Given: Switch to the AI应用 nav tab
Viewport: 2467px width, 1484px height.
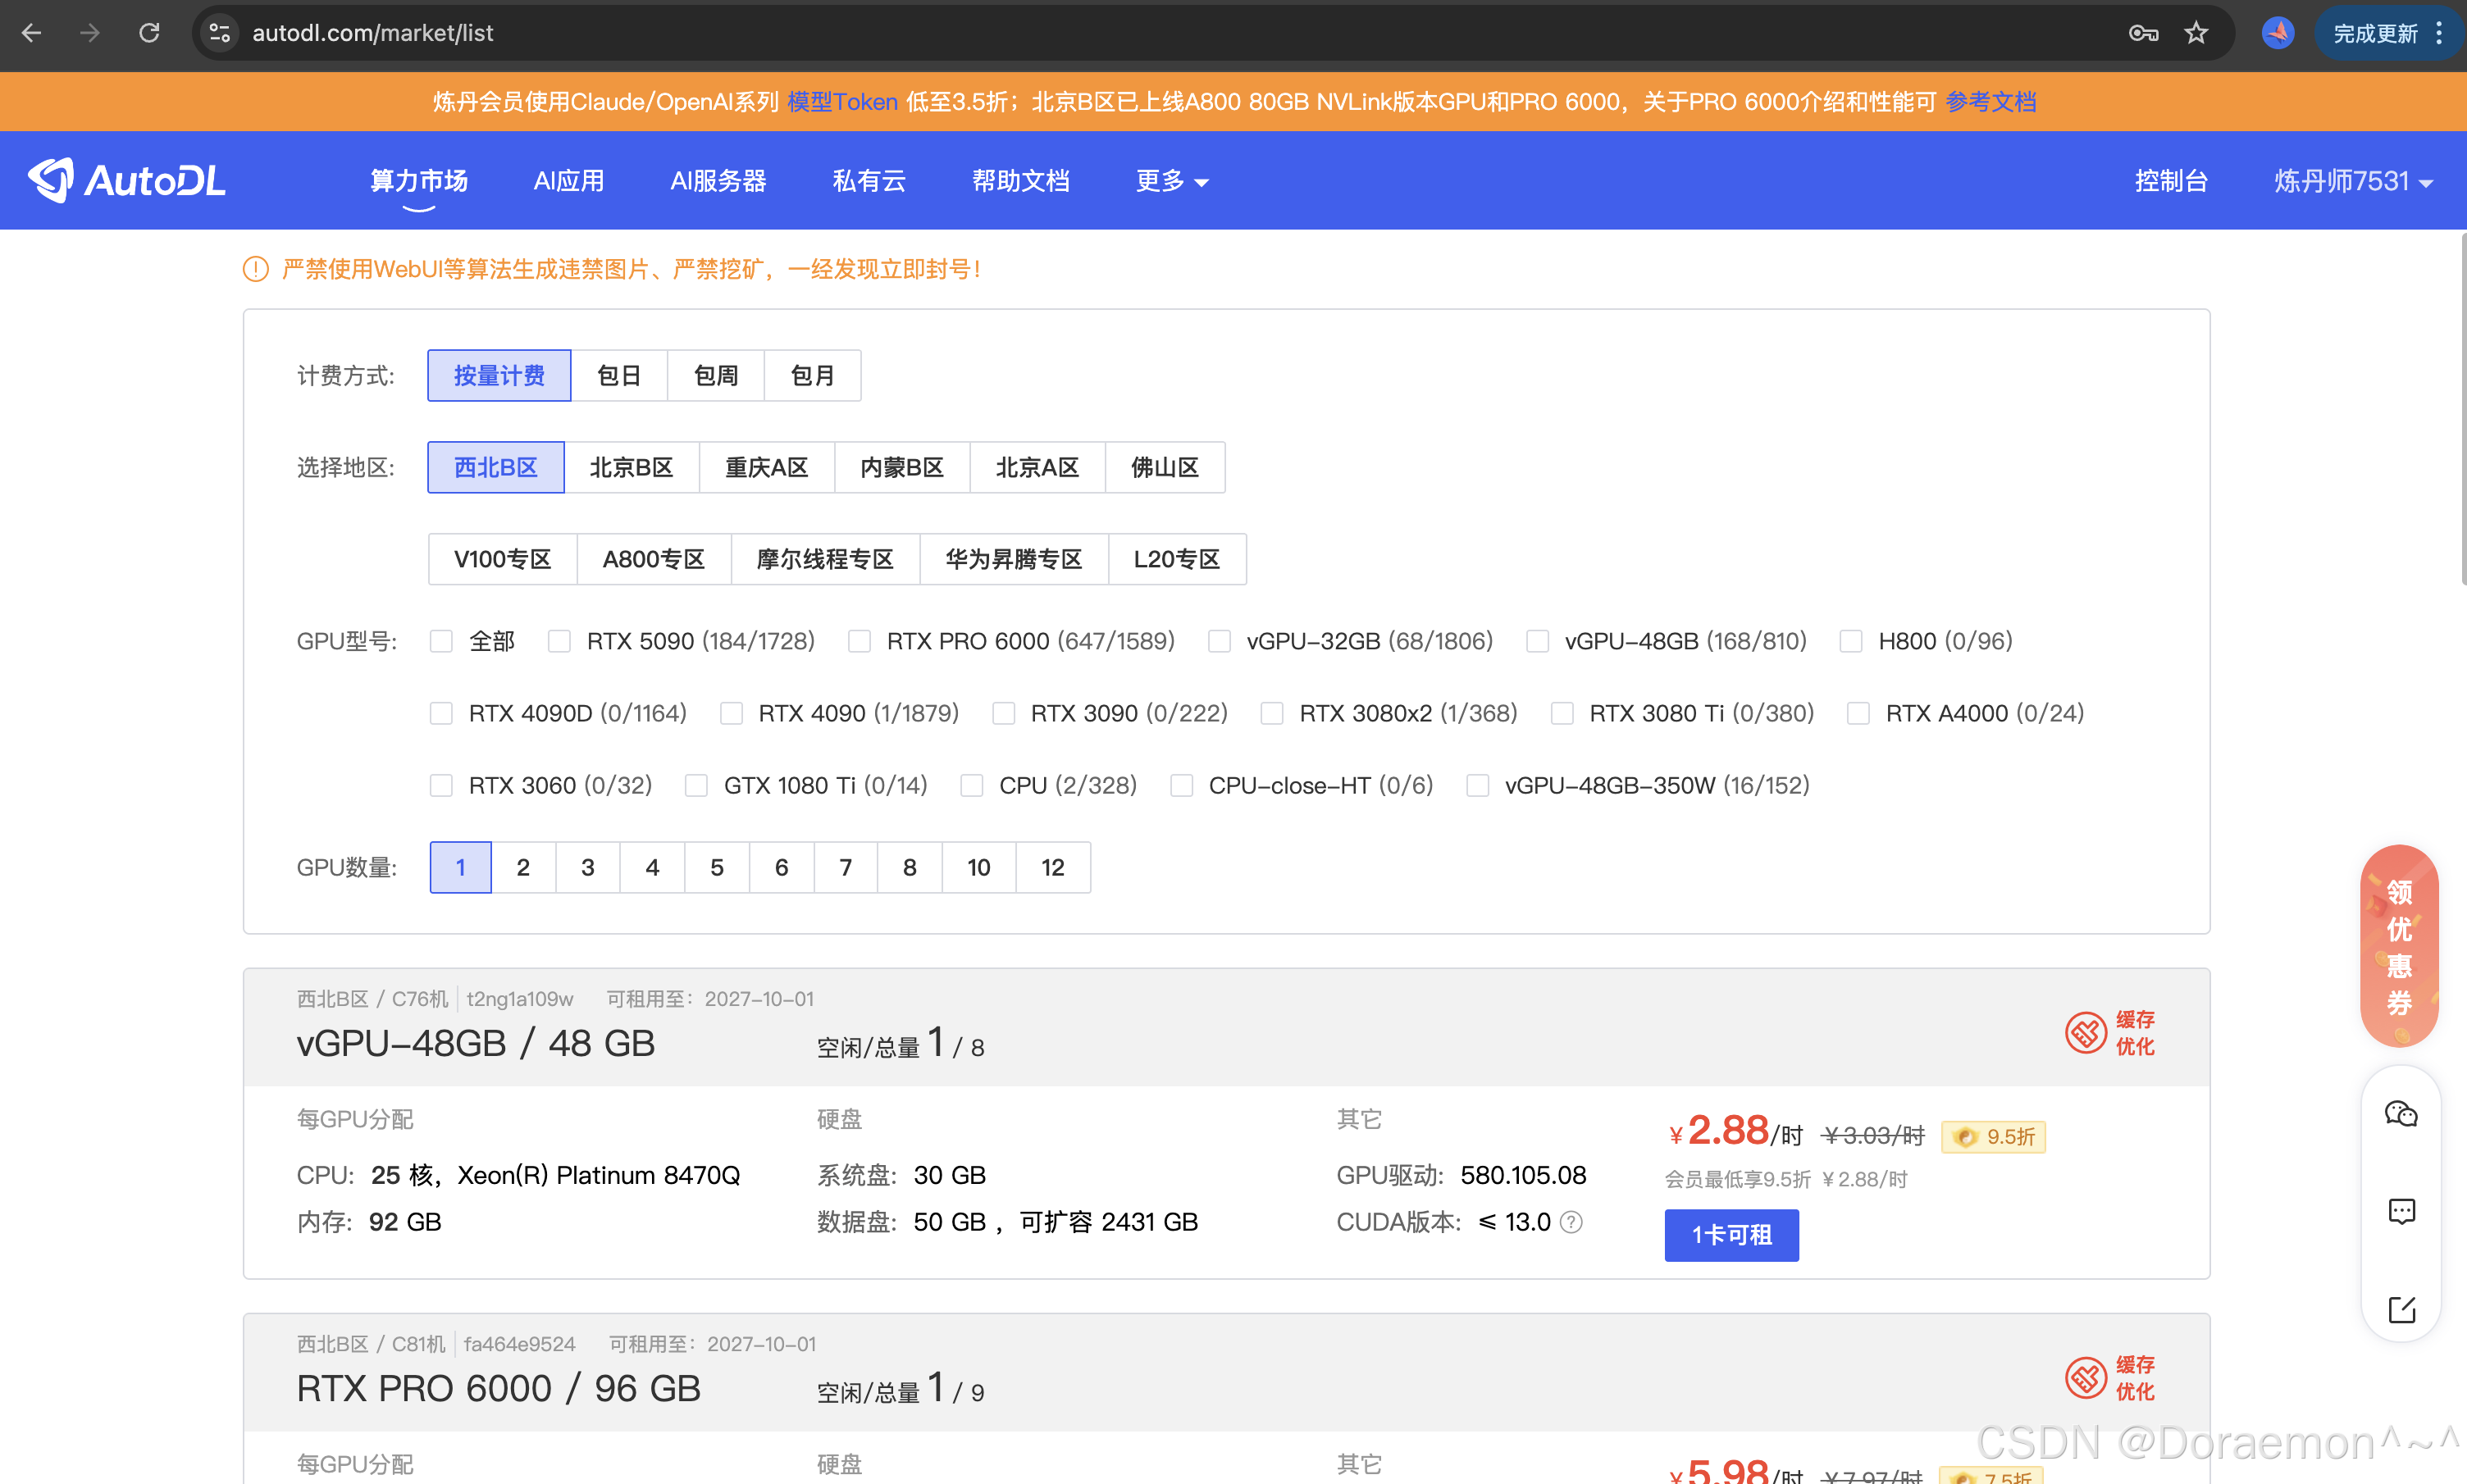Looking at the screenshot, I should [568, 181].
